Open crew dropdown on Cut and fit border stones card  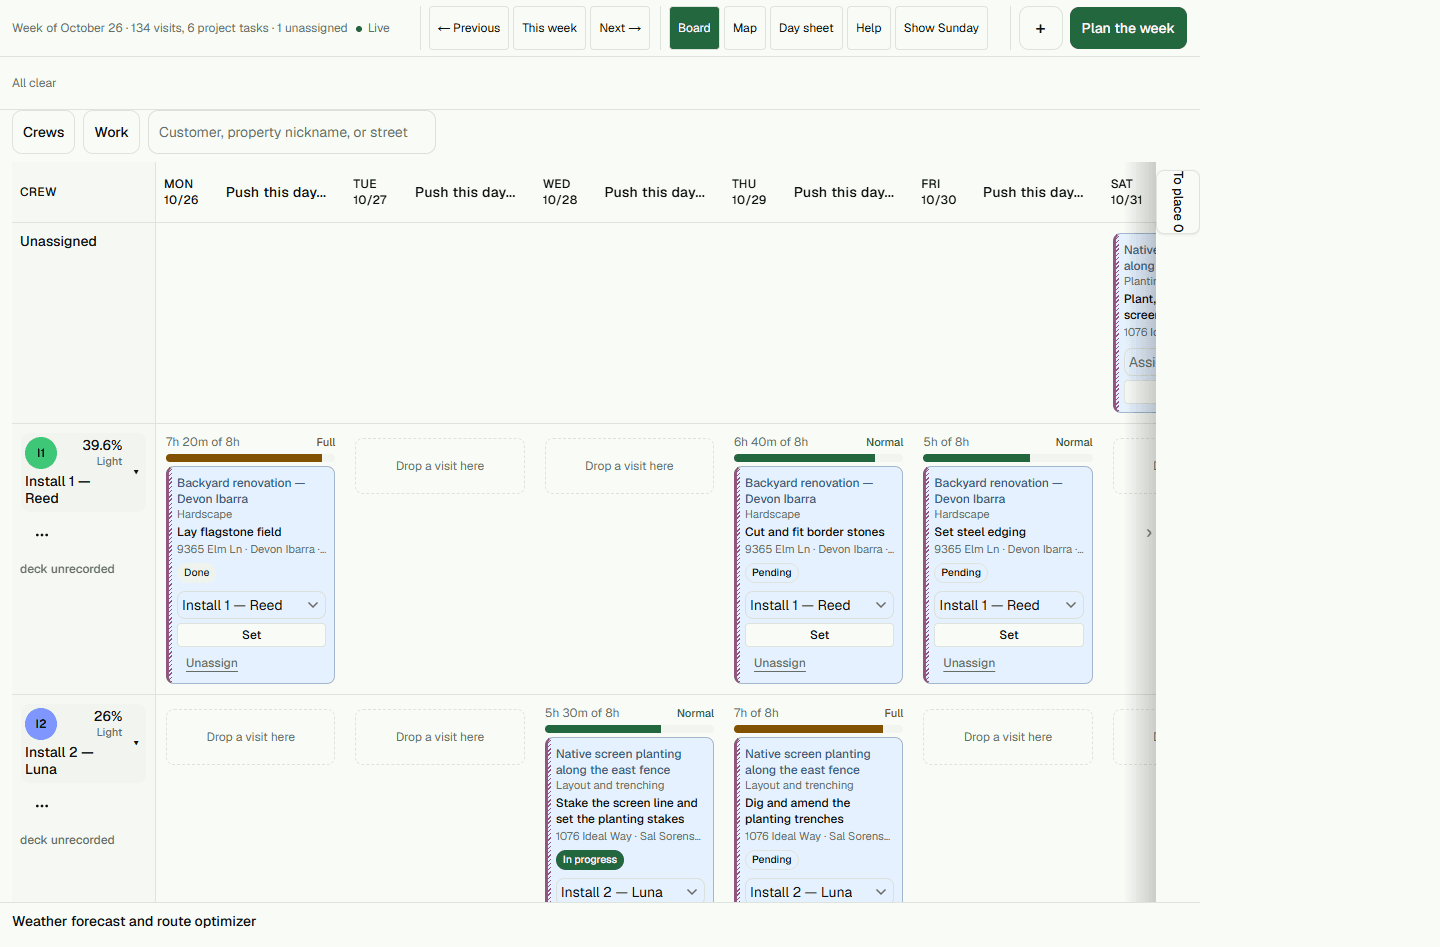(819, 605)
